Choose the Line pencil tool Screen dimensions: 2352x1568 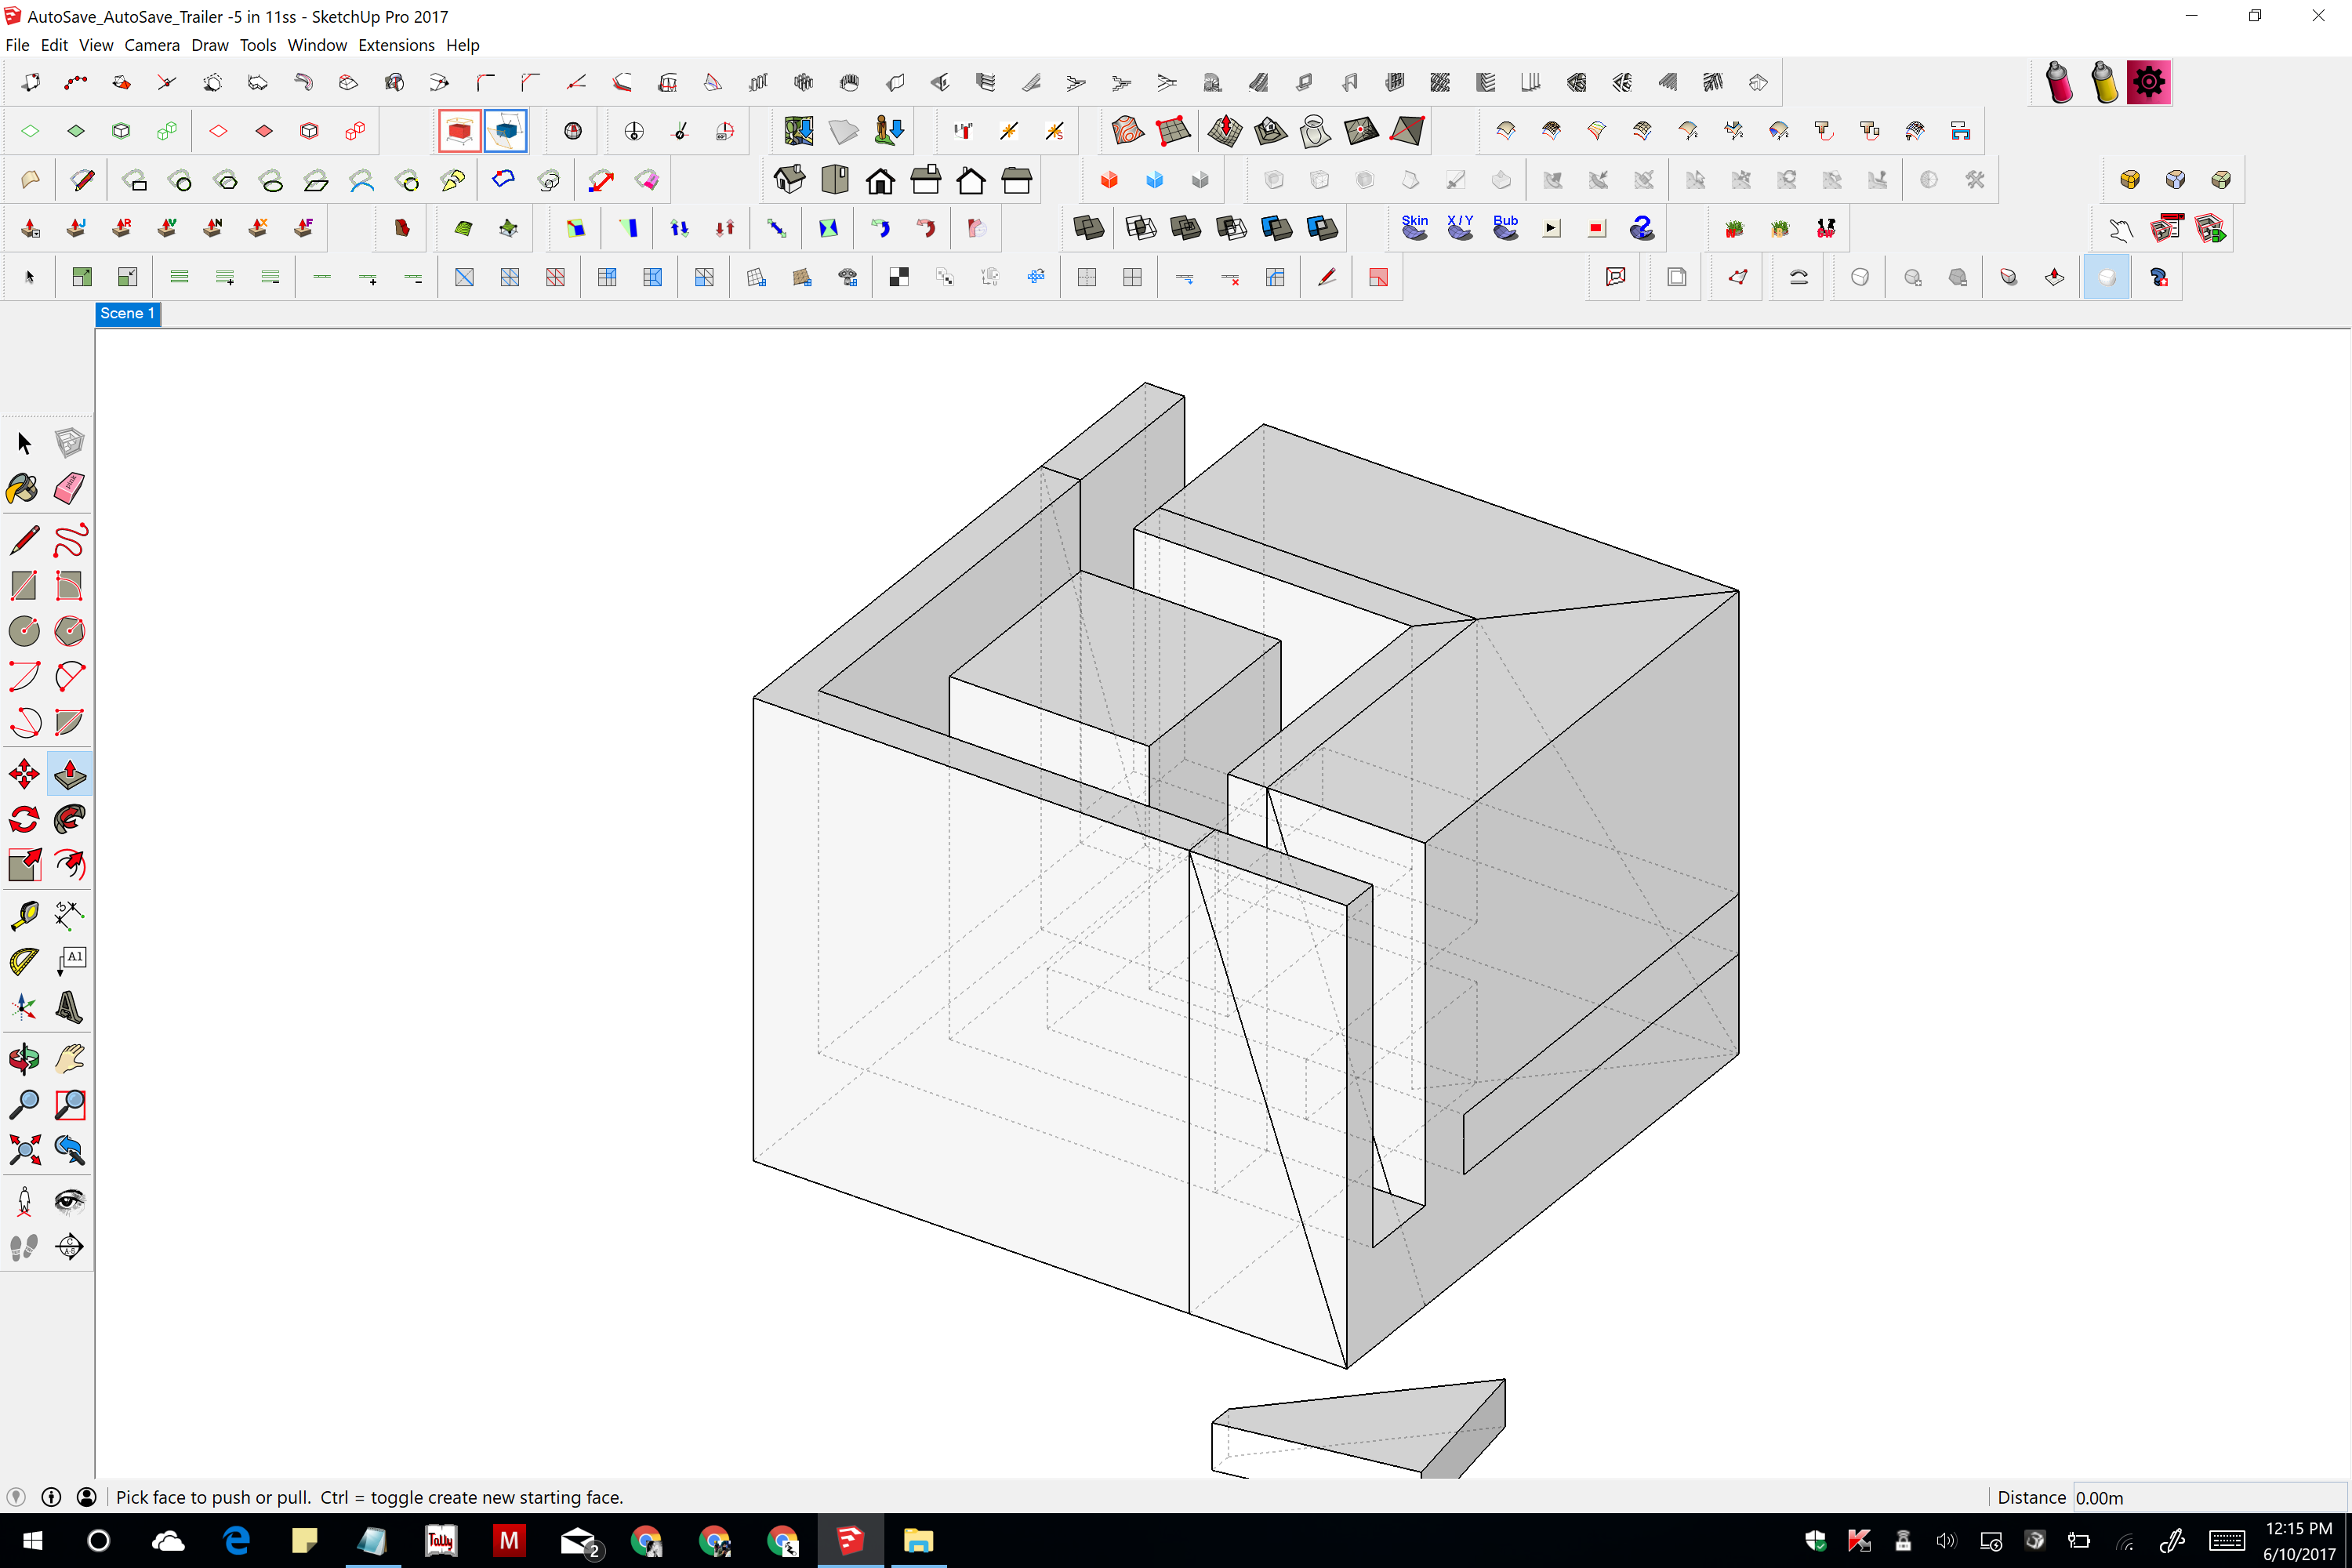pyautogui.click(x=24, y=540)
